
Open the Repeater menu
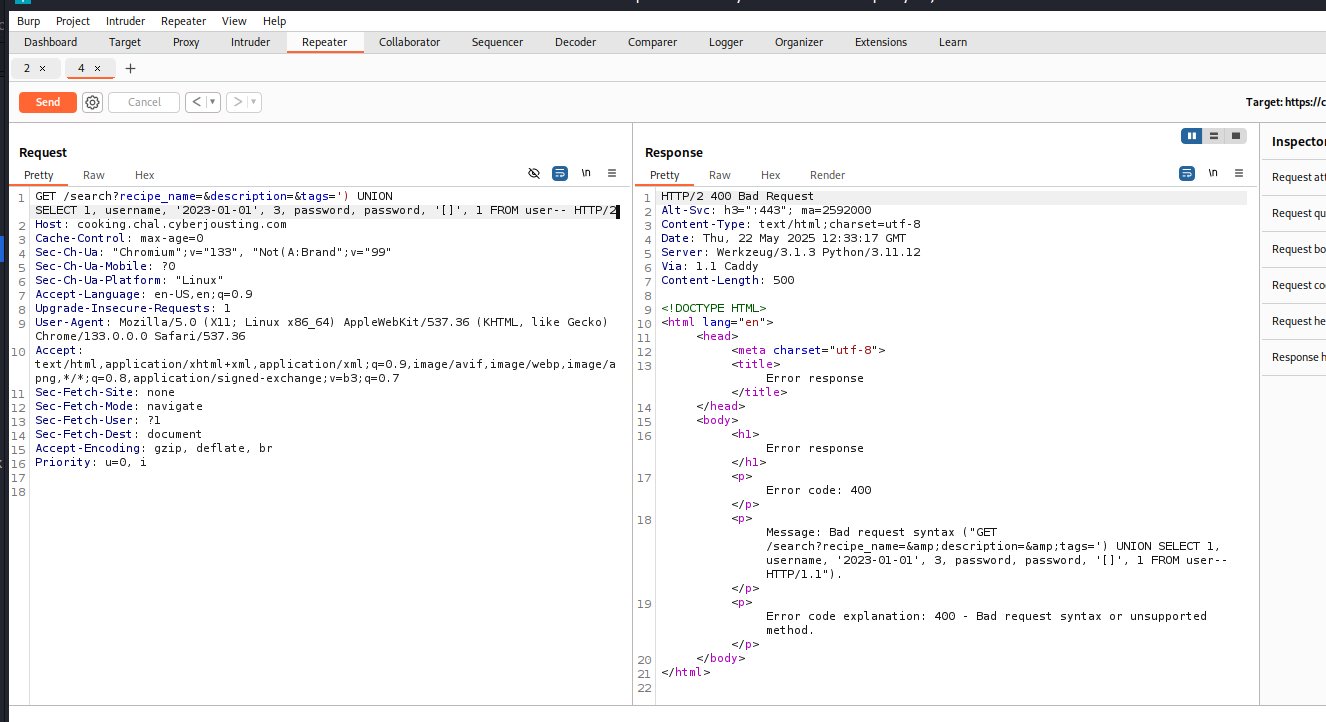coord(184,21)
